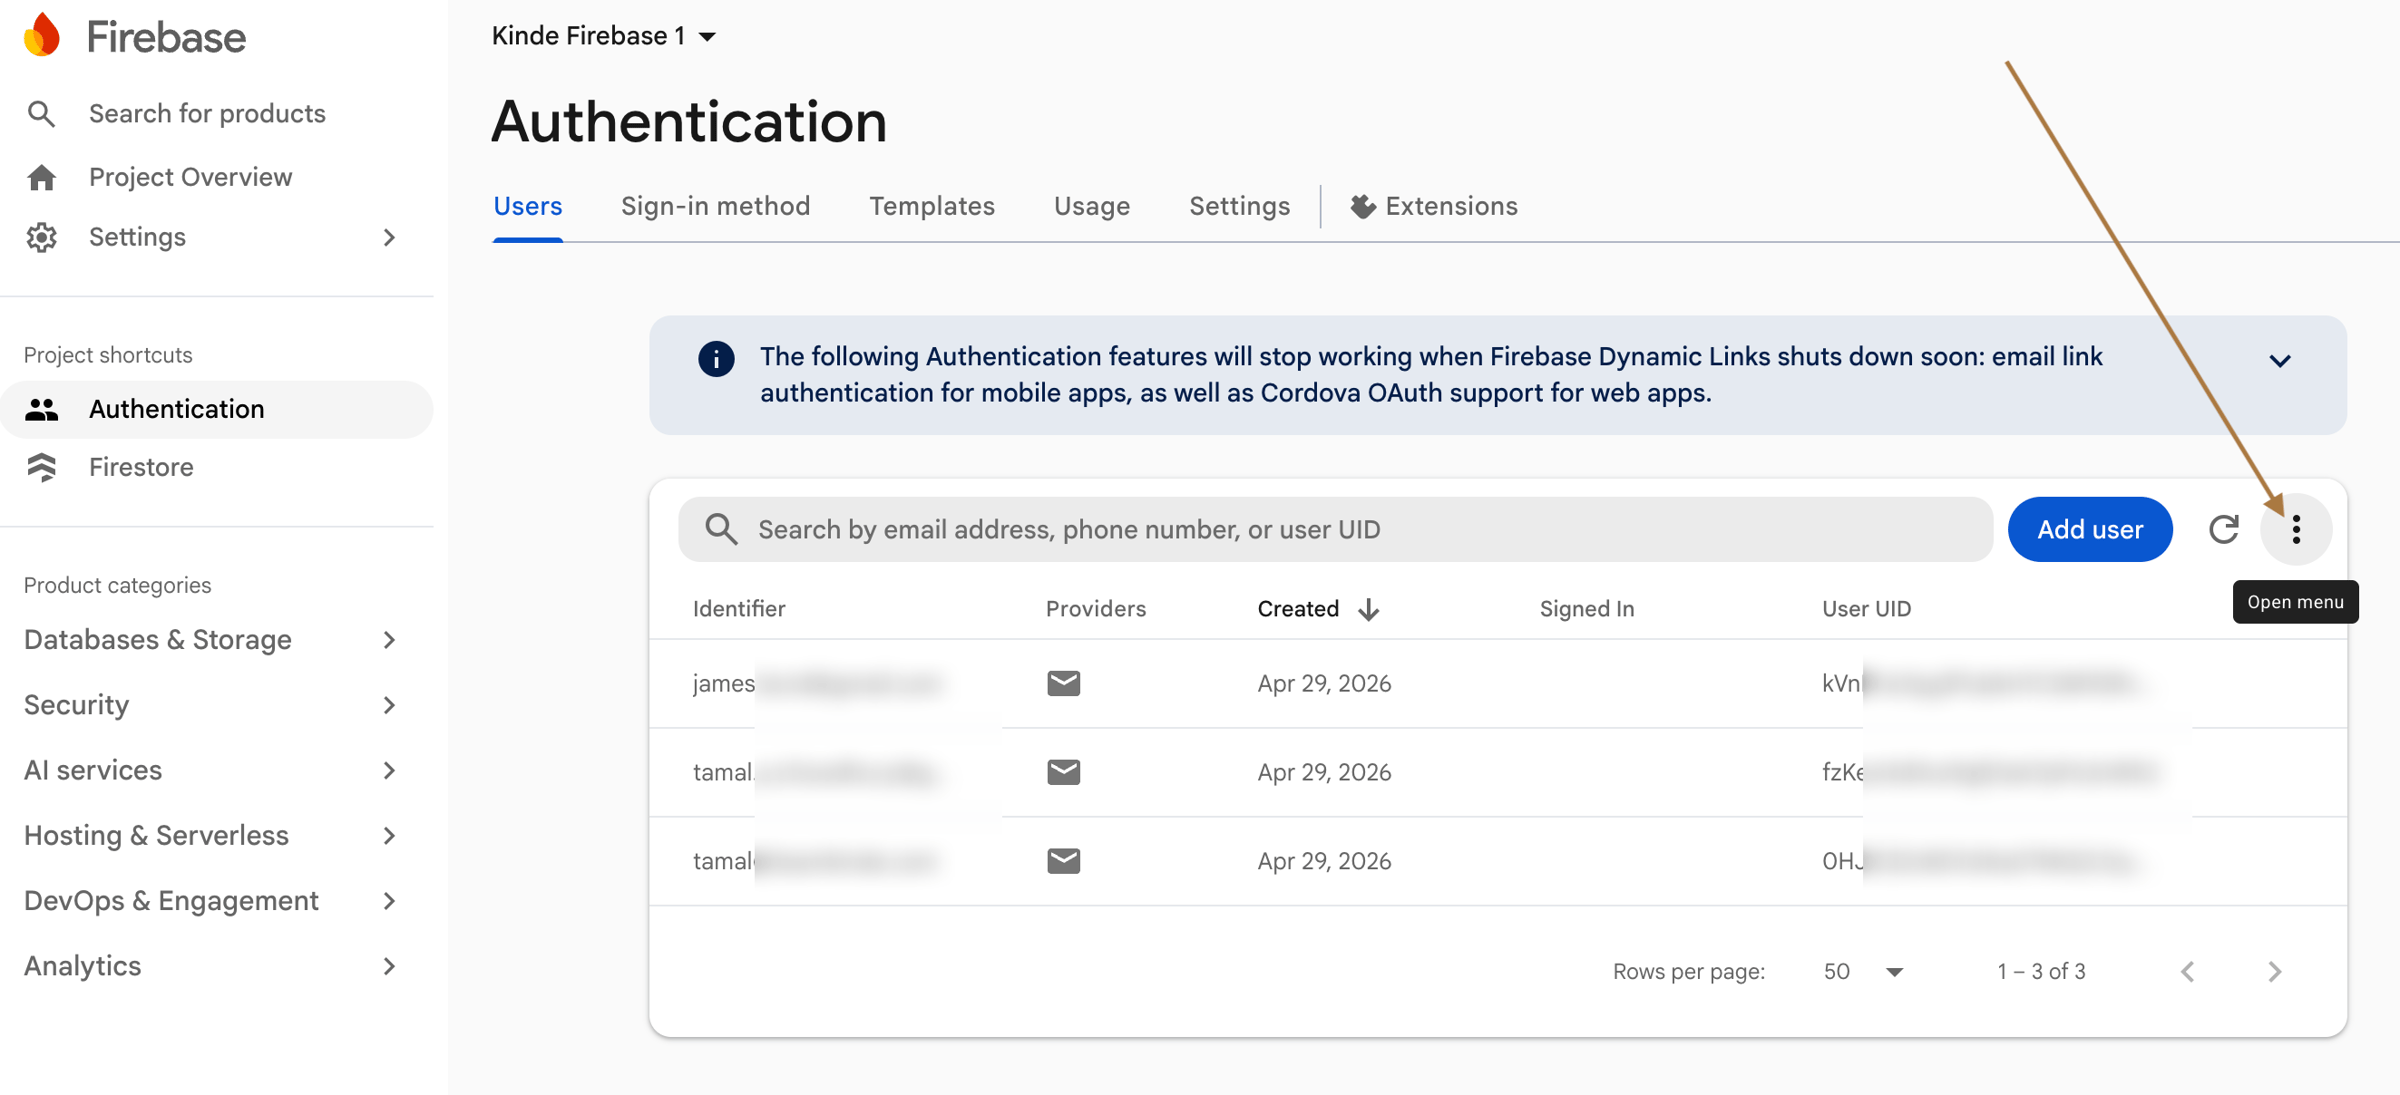
Task: Click the Signed In column header
Action: [1587, 609]
